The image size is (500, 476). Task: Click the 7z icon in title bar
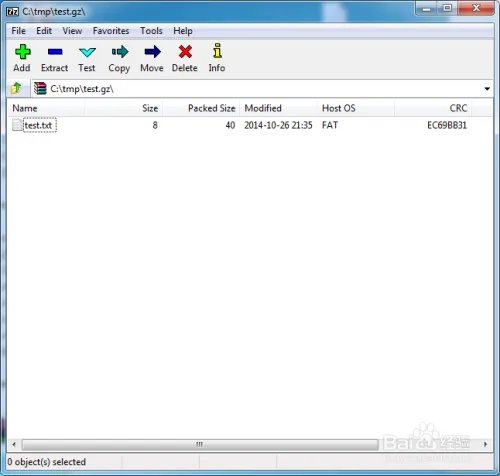pos(13,12)
